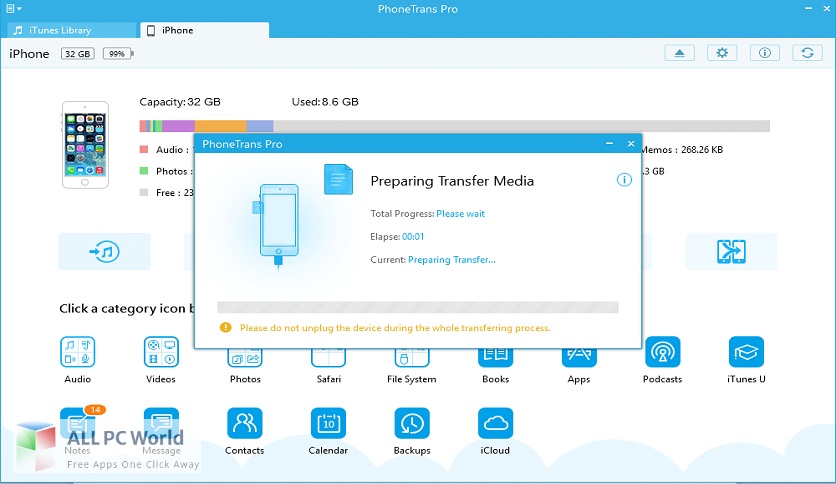Open the info button in top toolbar

765,53
